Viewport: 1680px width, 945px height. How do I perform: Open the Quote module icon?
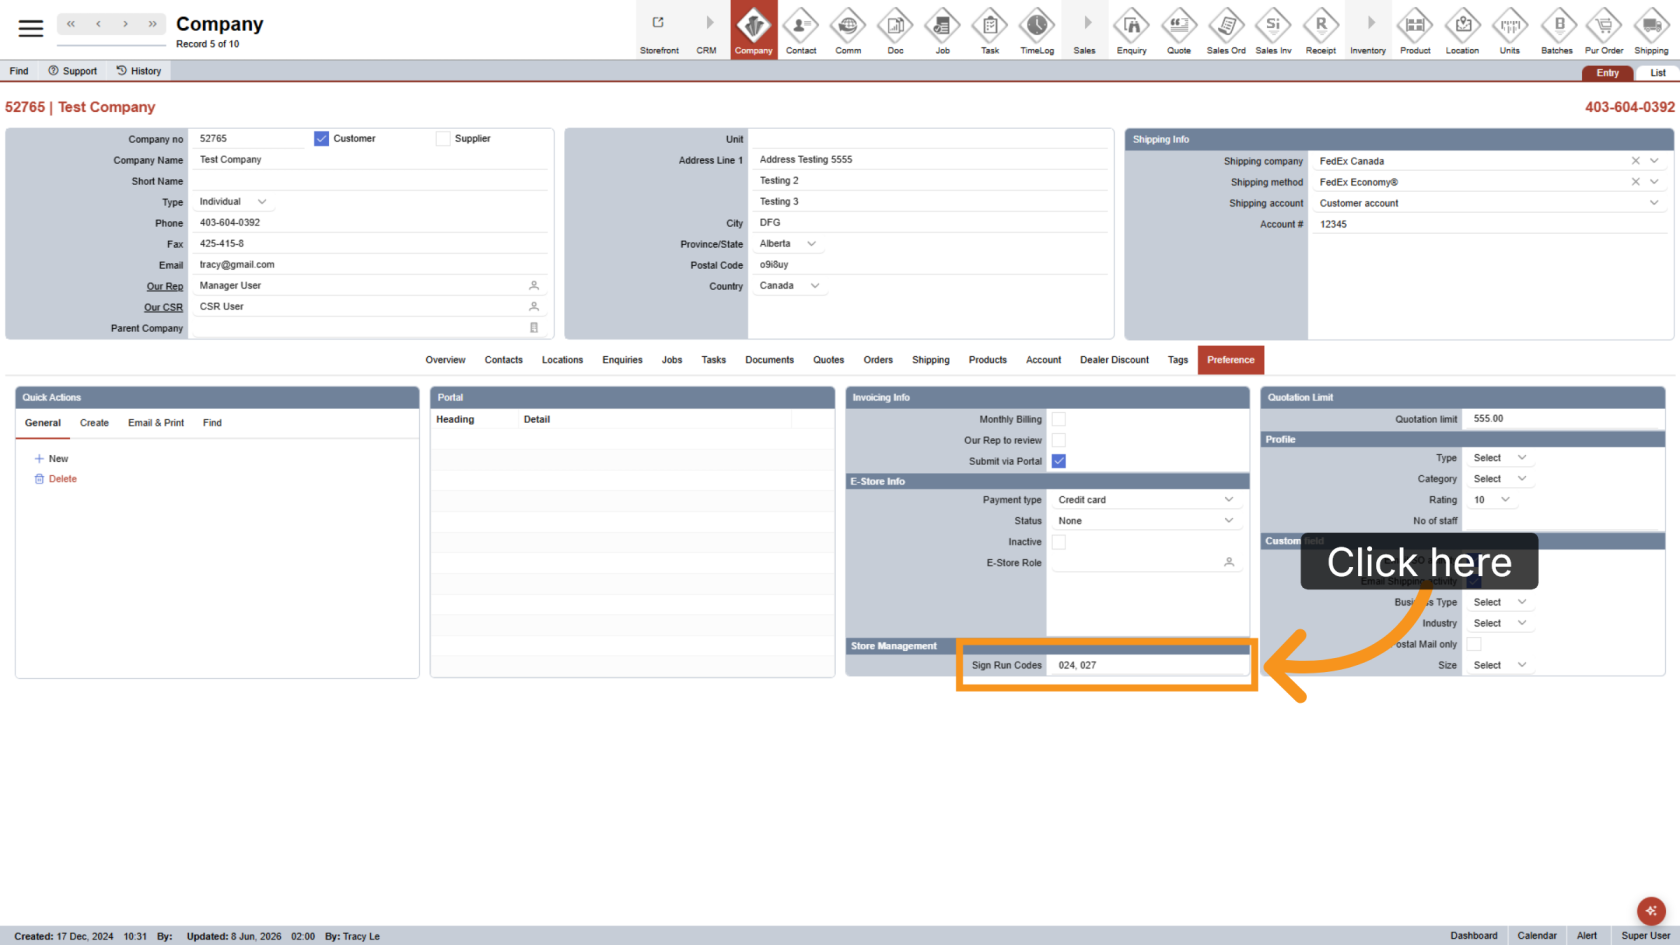1179,30
